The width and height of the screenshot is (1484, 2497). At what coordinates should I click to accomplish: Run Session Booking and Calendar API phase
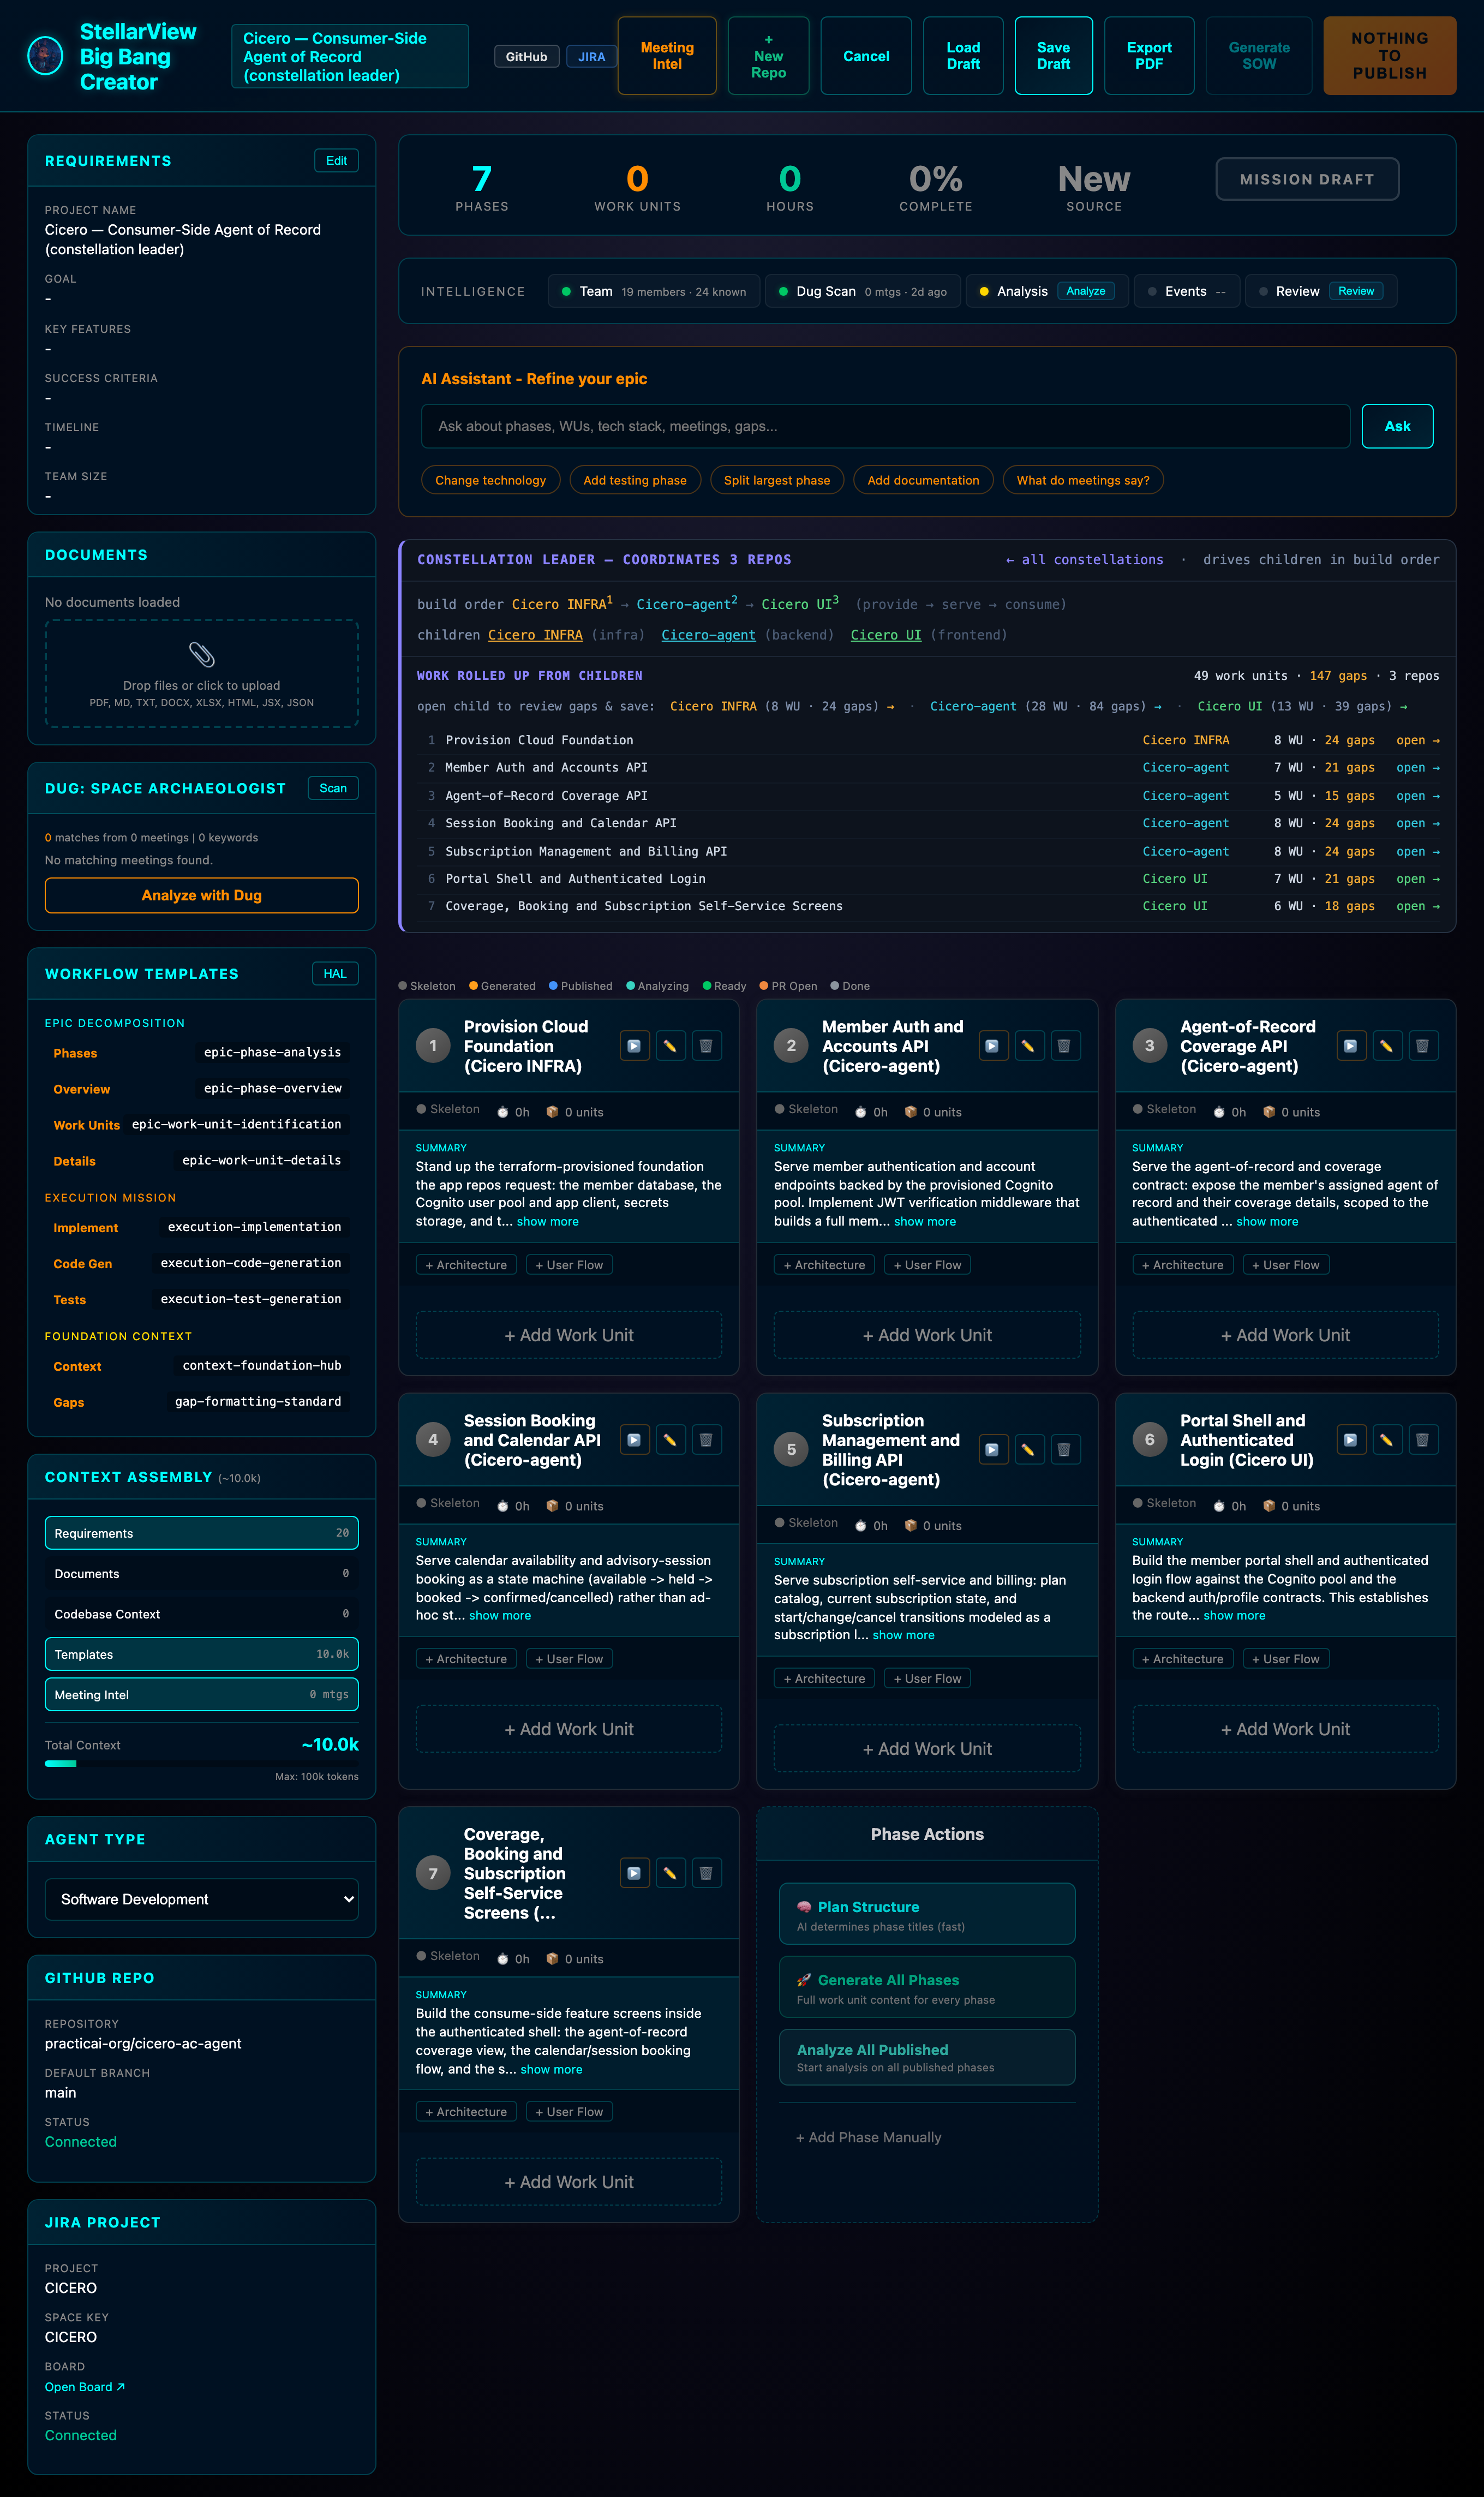coord(634,1440)
